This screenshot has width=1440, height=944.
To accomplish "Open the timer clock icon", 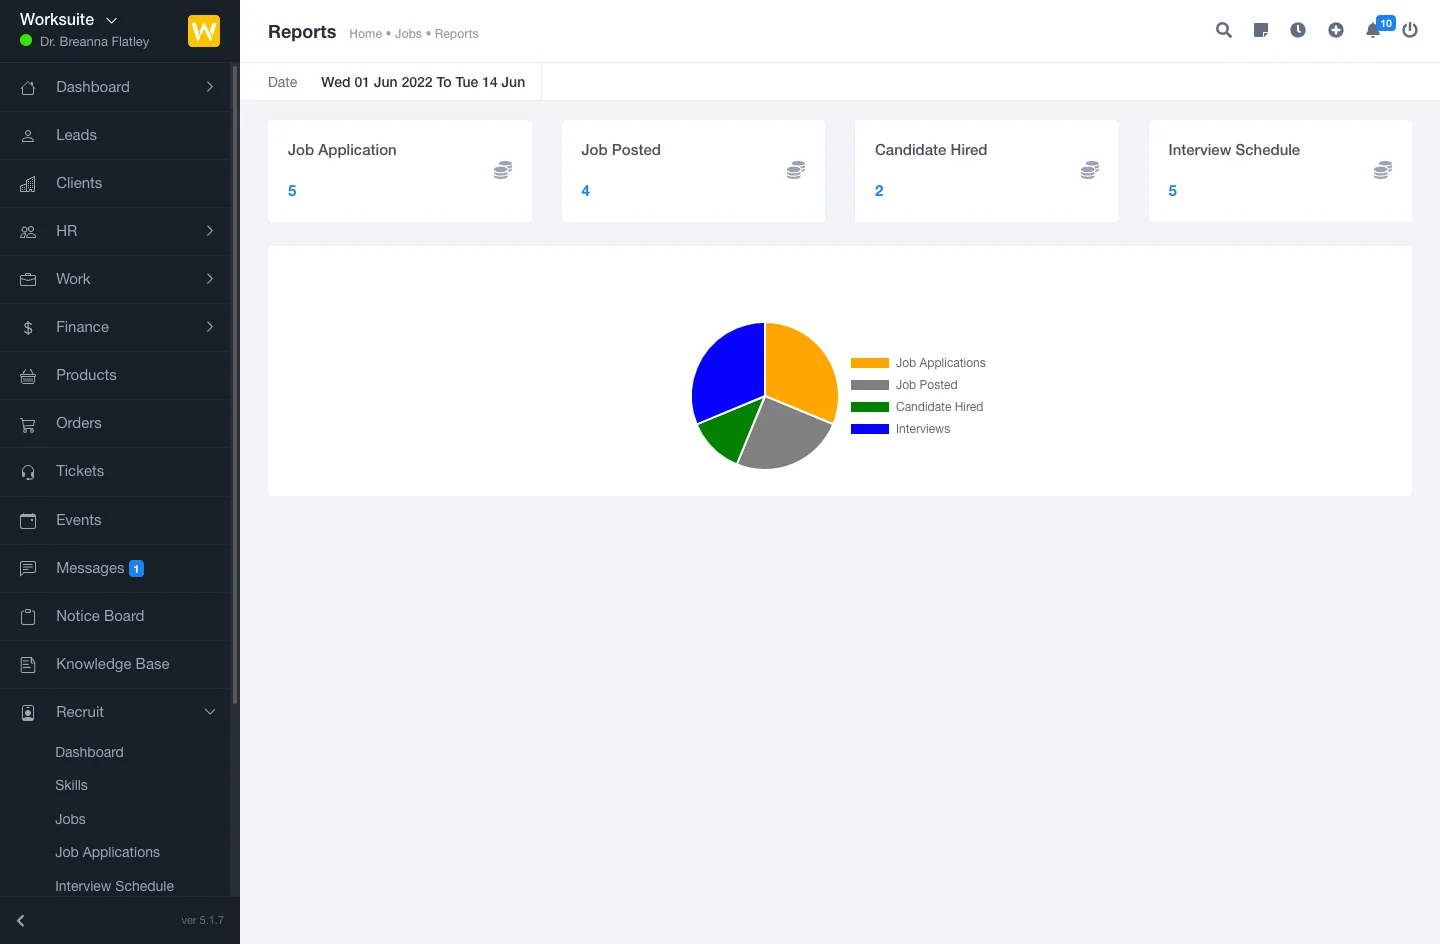I will (1298, 30).
